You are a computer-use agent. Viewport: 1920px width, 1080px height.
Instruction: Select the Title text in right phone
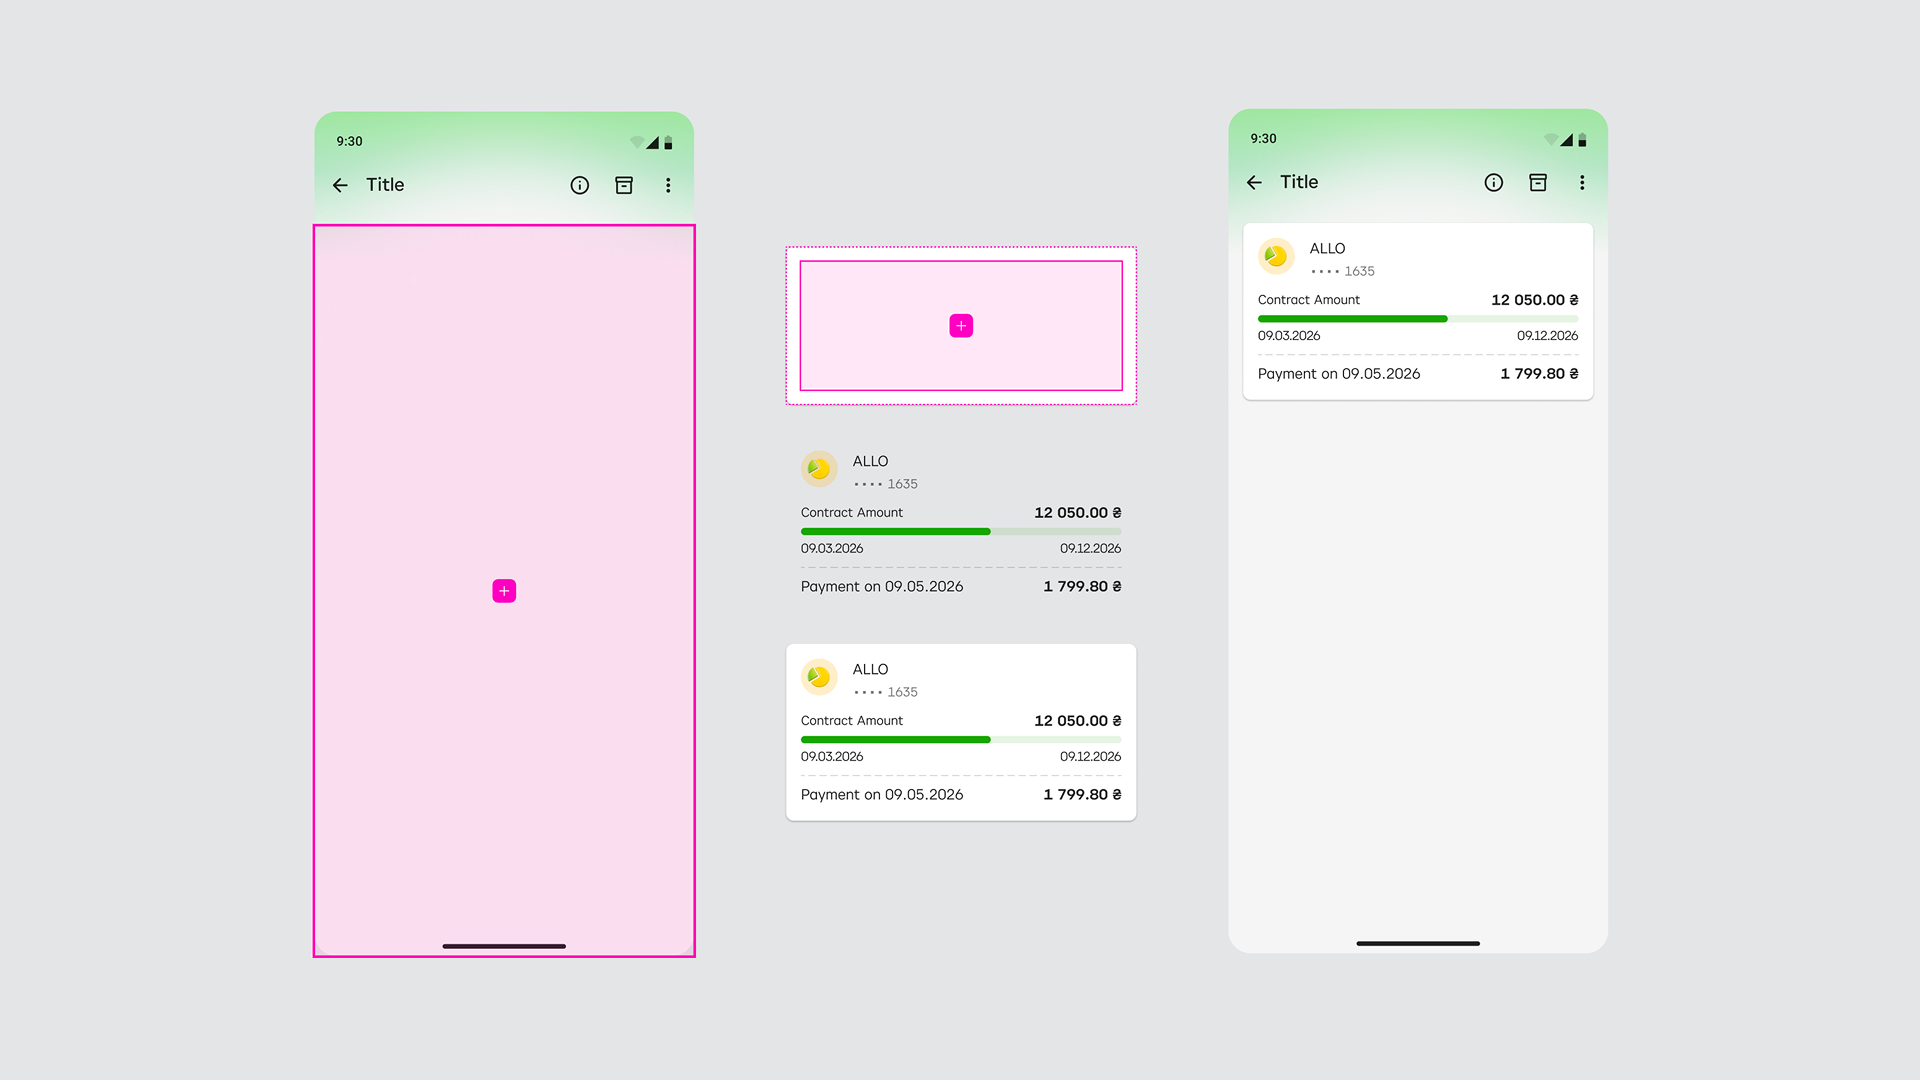coord(1299,182)
